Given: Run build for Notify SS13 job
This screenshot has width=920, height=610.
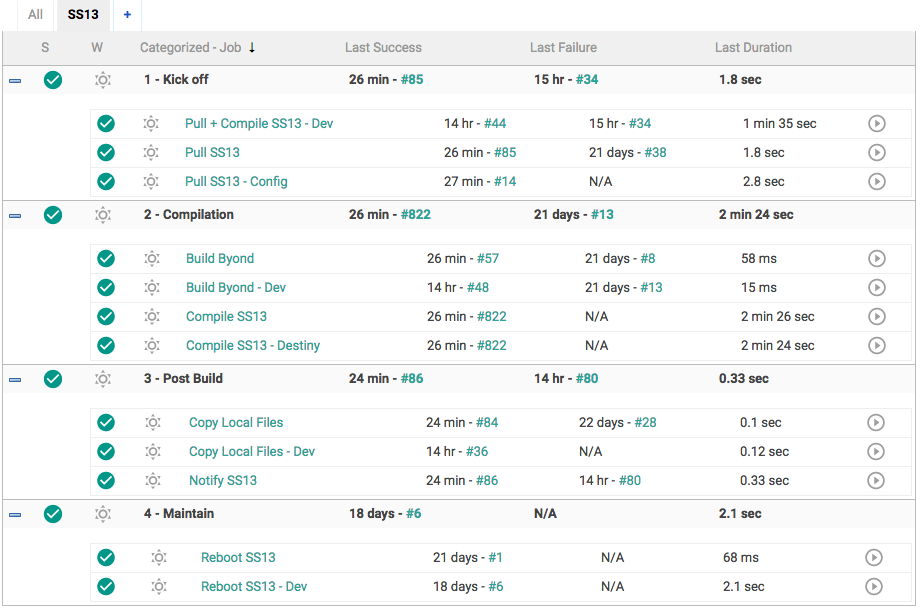Looking at the screenshot, I should pyautogui.click(x=876, y=481).
